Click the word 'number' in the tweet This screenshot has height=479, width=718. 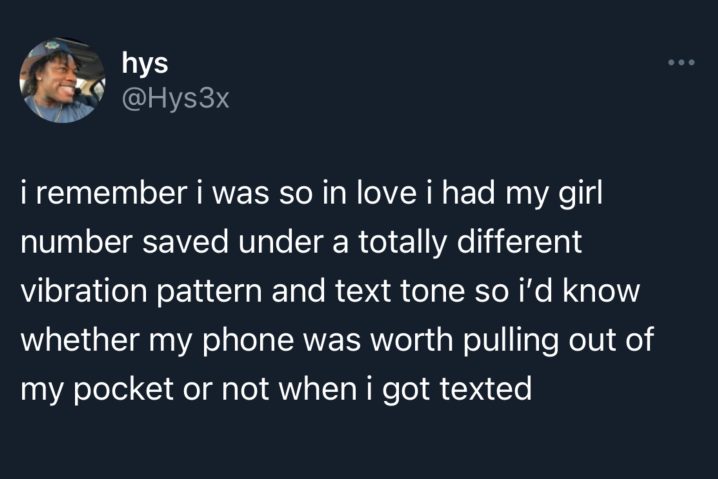(76, 242)
